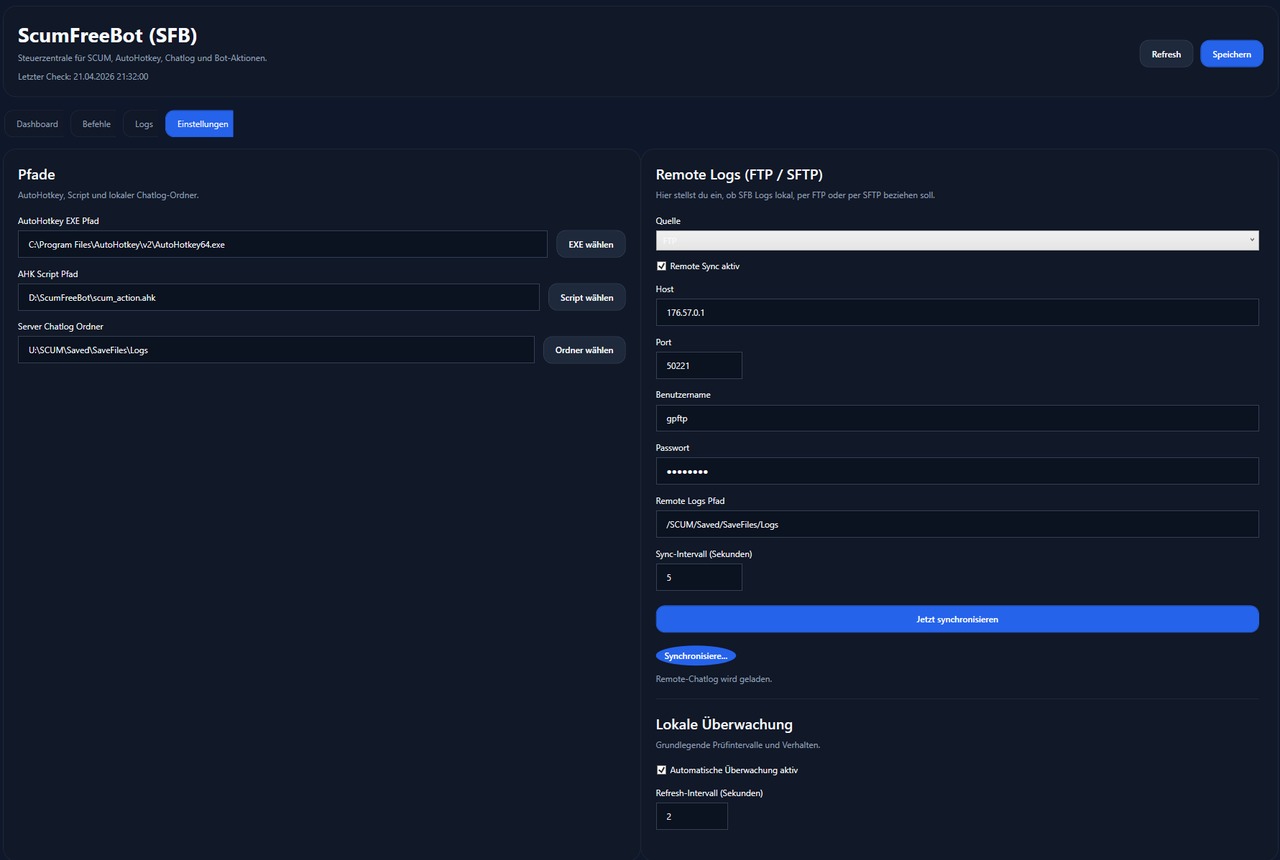The image size is (1280, 860).
Task: Select the Benutzername text field
Action: pos(956,418)
